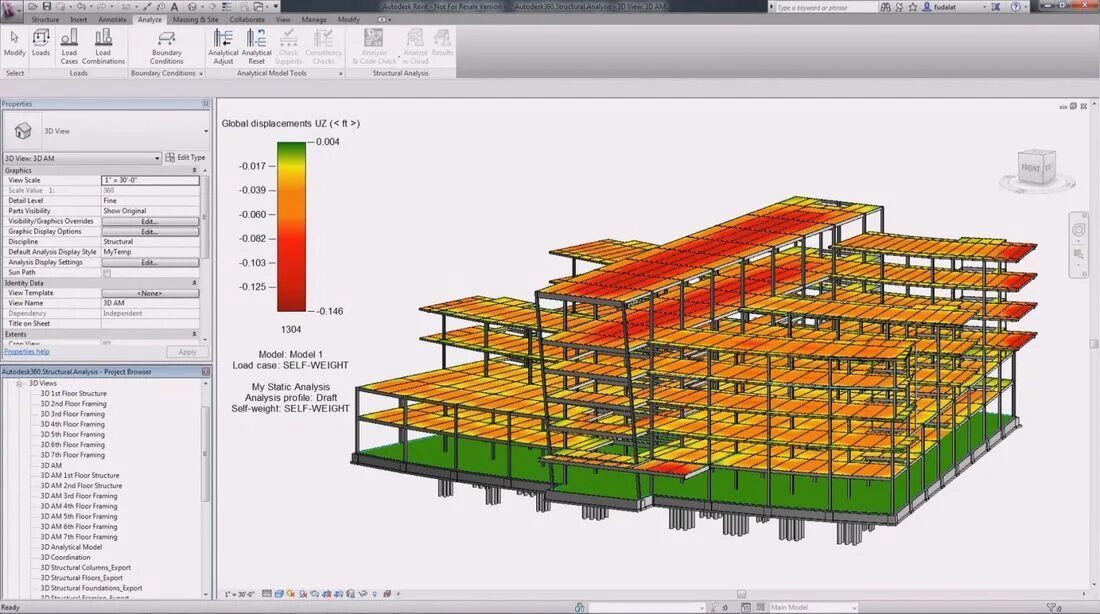Viewport: 1100px width, 614px height.
Task: Click the horizontal view scrollbar thumb
Action: point(741,594)
